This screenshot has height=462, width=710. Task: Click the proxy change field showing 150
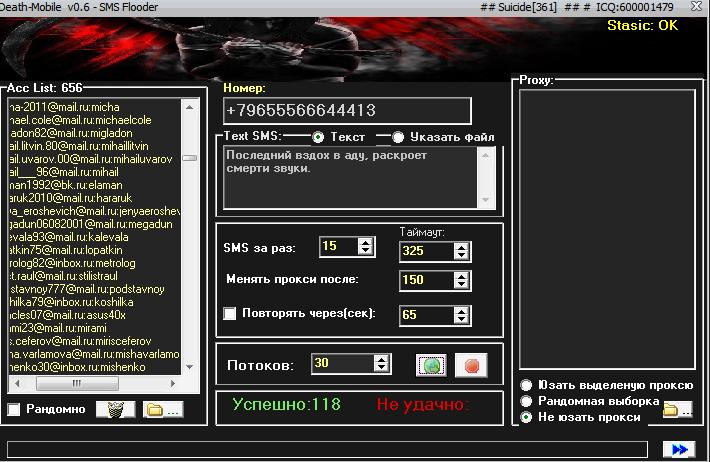click(x=427, y=280)
